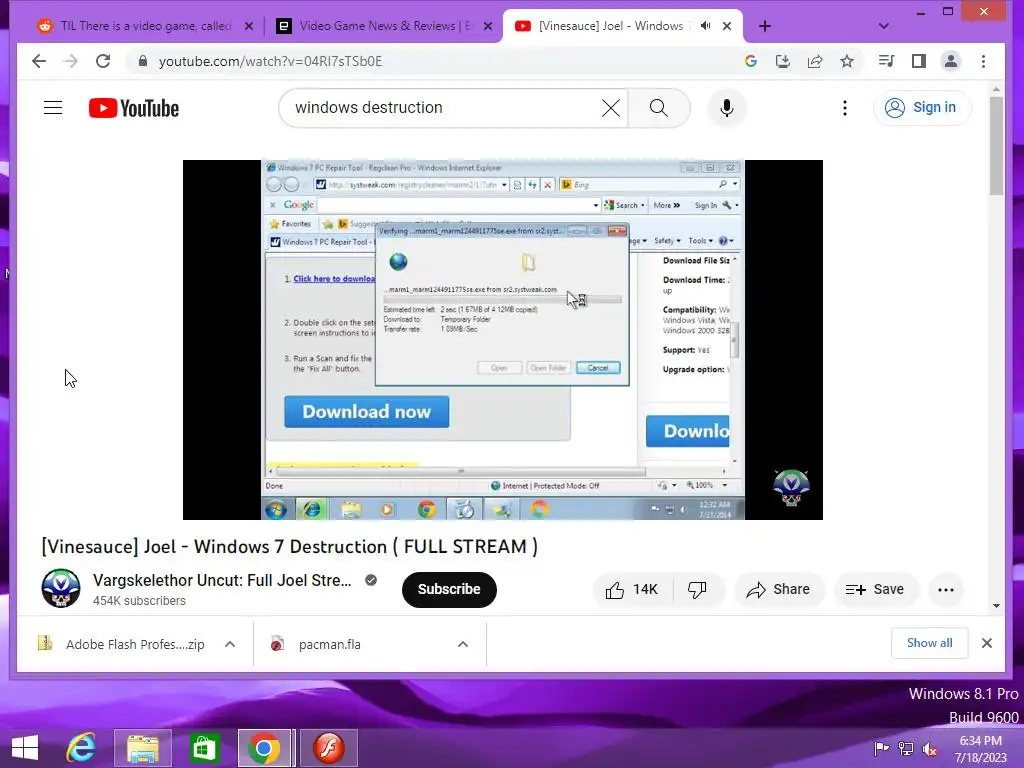Click the video title text
Image resolution: width=1024 pixels, height=768 pixels.
[289, 547]
